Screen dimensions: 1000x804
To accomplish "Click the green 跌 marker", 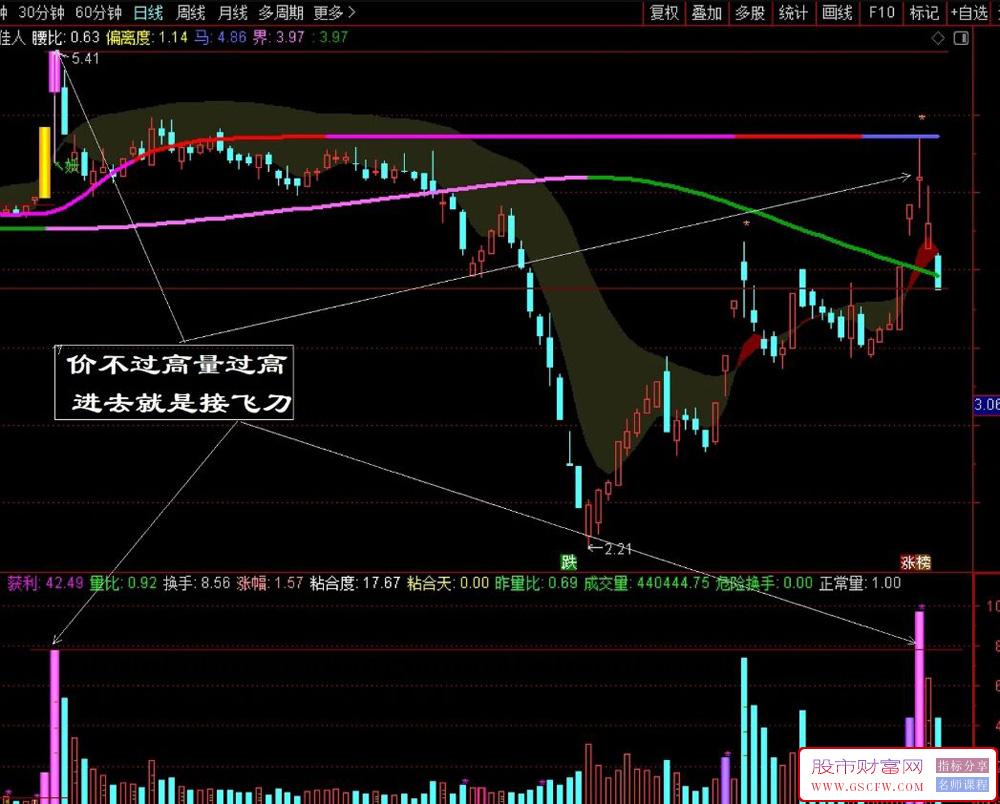I will pyautogui.click(x=568, y=562).
